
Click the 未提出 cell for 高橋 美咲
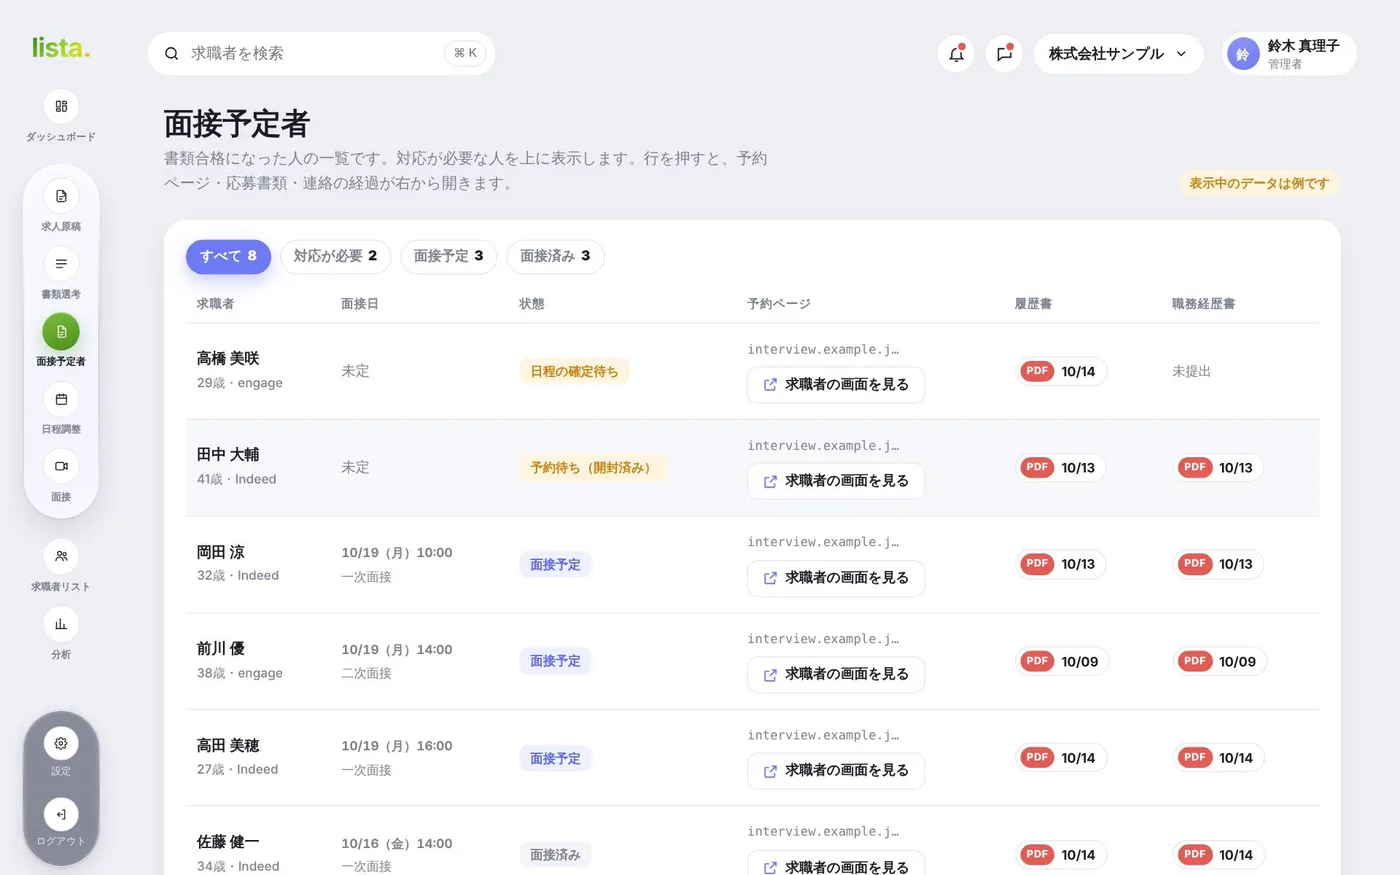pyautogui.click(x=1191, y=371)
